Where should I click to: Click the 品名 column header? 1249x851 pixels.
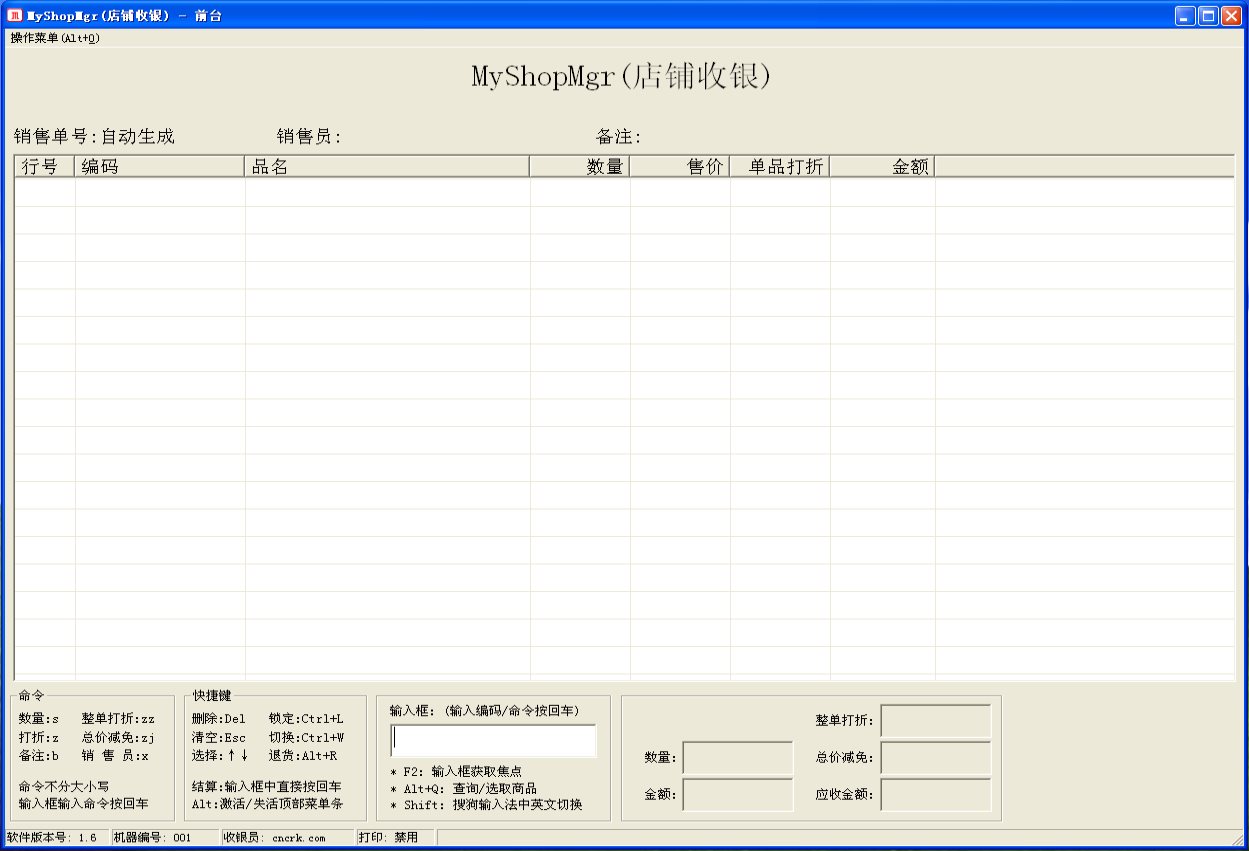[x=386, y=167]
